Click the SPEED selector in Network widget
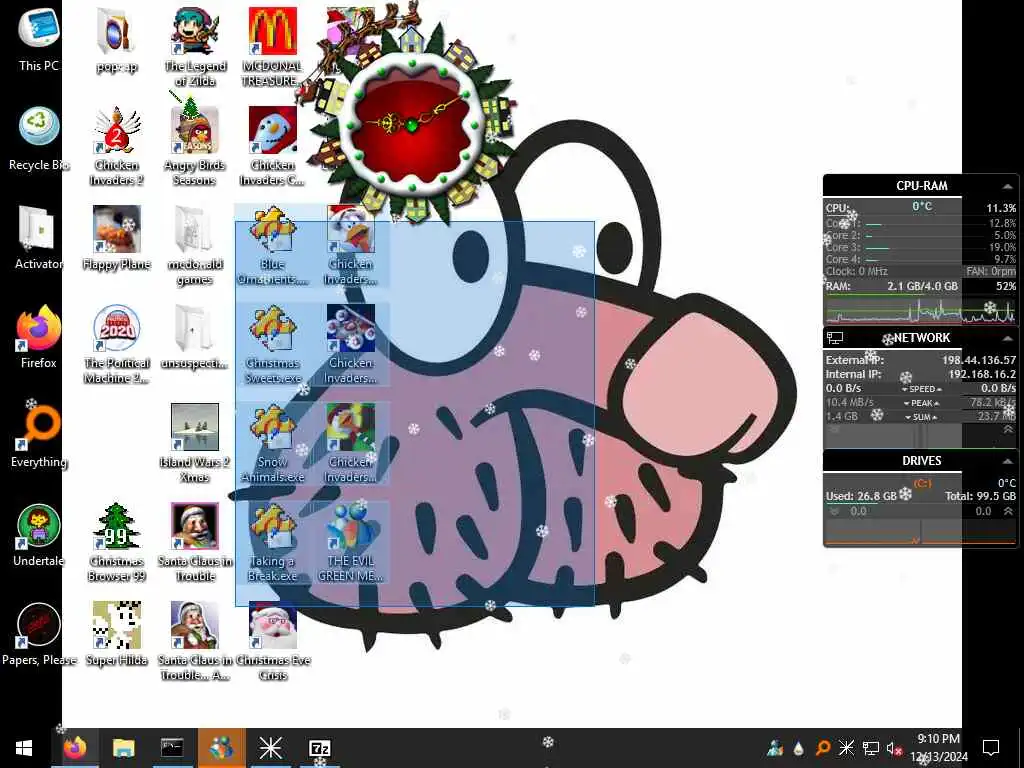Image resolution: width=1024 pixels, height=768 pixels. (922, 389)
